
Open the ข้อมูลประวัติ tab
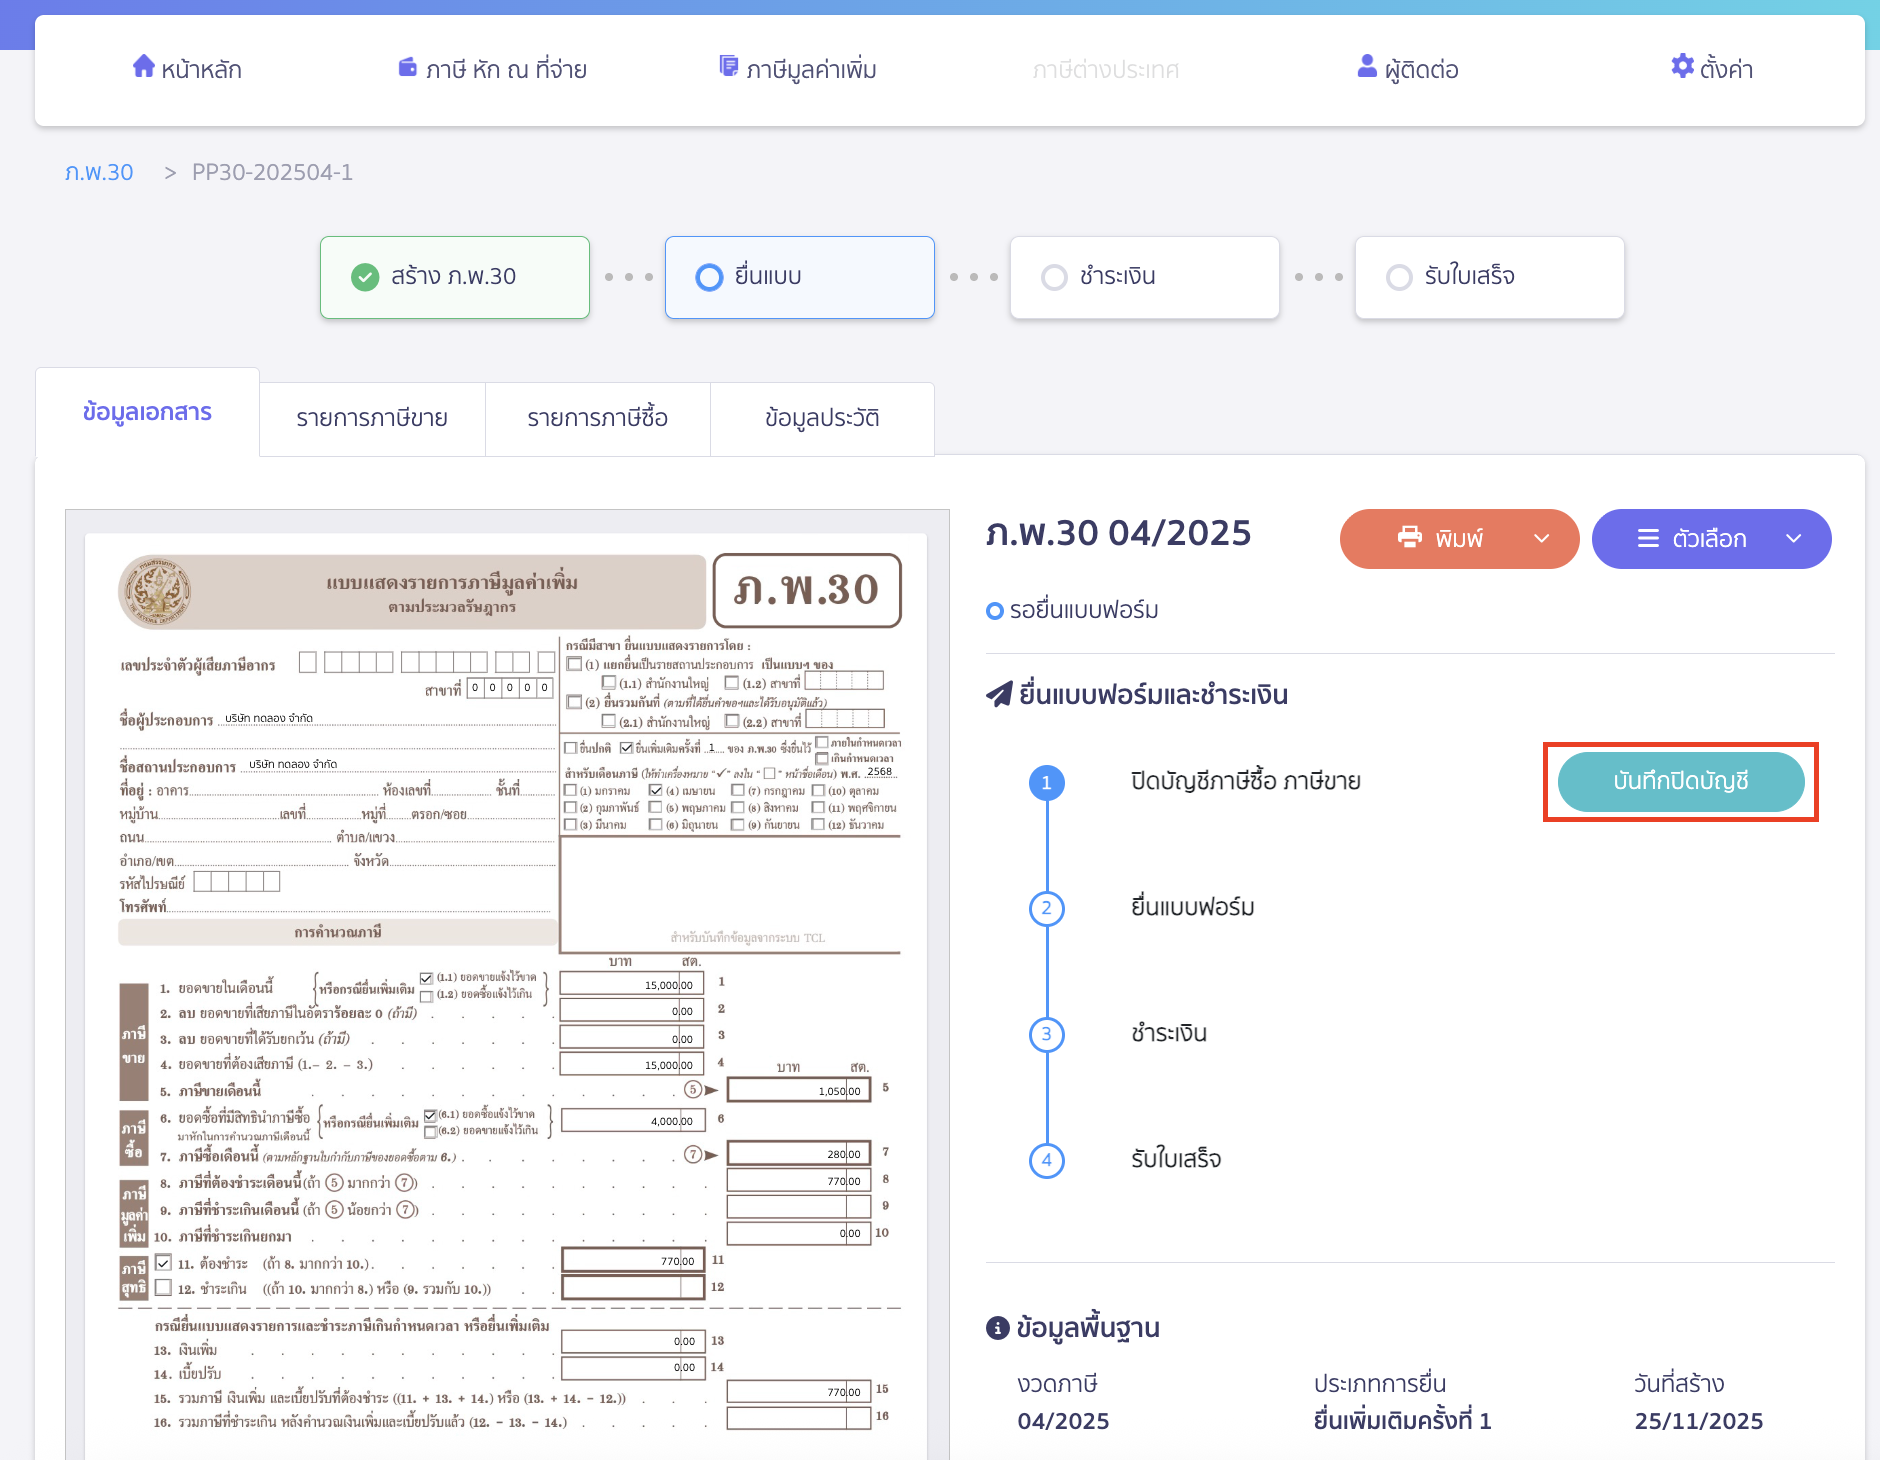(x=822, y=418)
